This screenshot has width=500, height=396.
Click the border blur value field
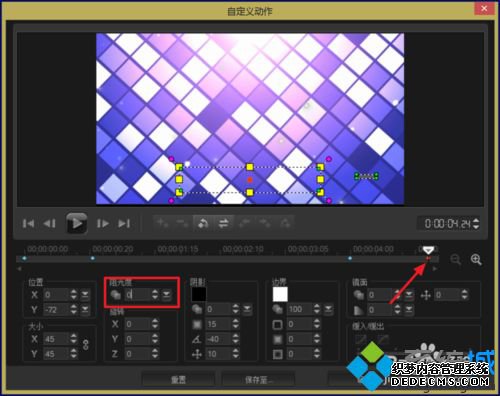click(x=300, y=339)
